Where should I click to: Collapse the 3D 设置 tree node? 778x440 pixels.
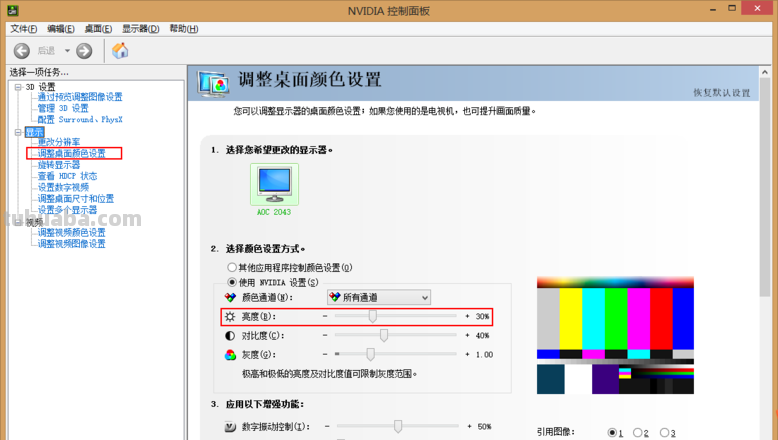(x=17, y=87)
